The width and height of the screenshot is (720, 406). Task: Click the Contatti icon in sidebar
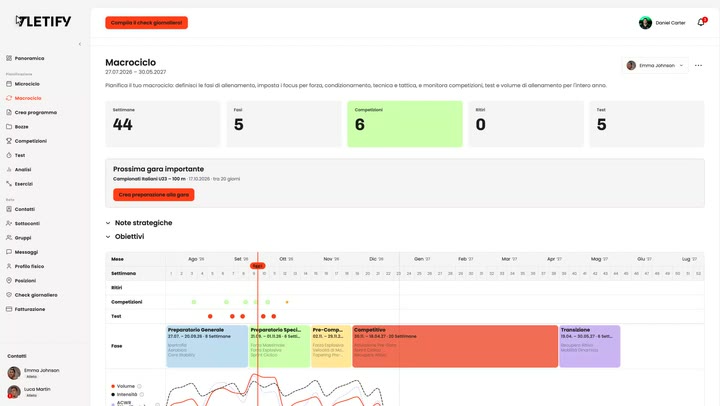pyautogui.click(x=9, y=209)
